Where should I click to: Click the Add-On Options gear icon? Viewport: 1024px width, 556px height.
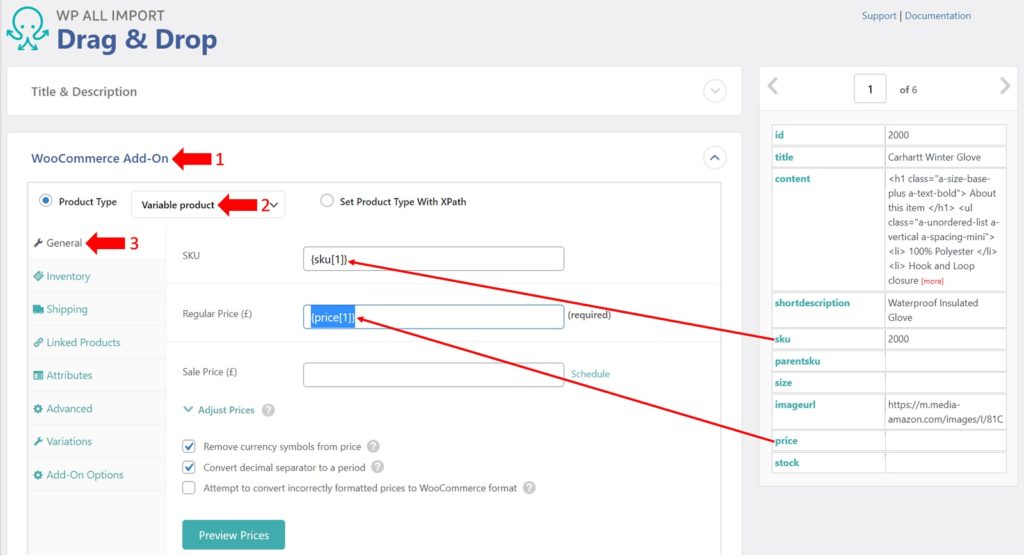(38, 475)
